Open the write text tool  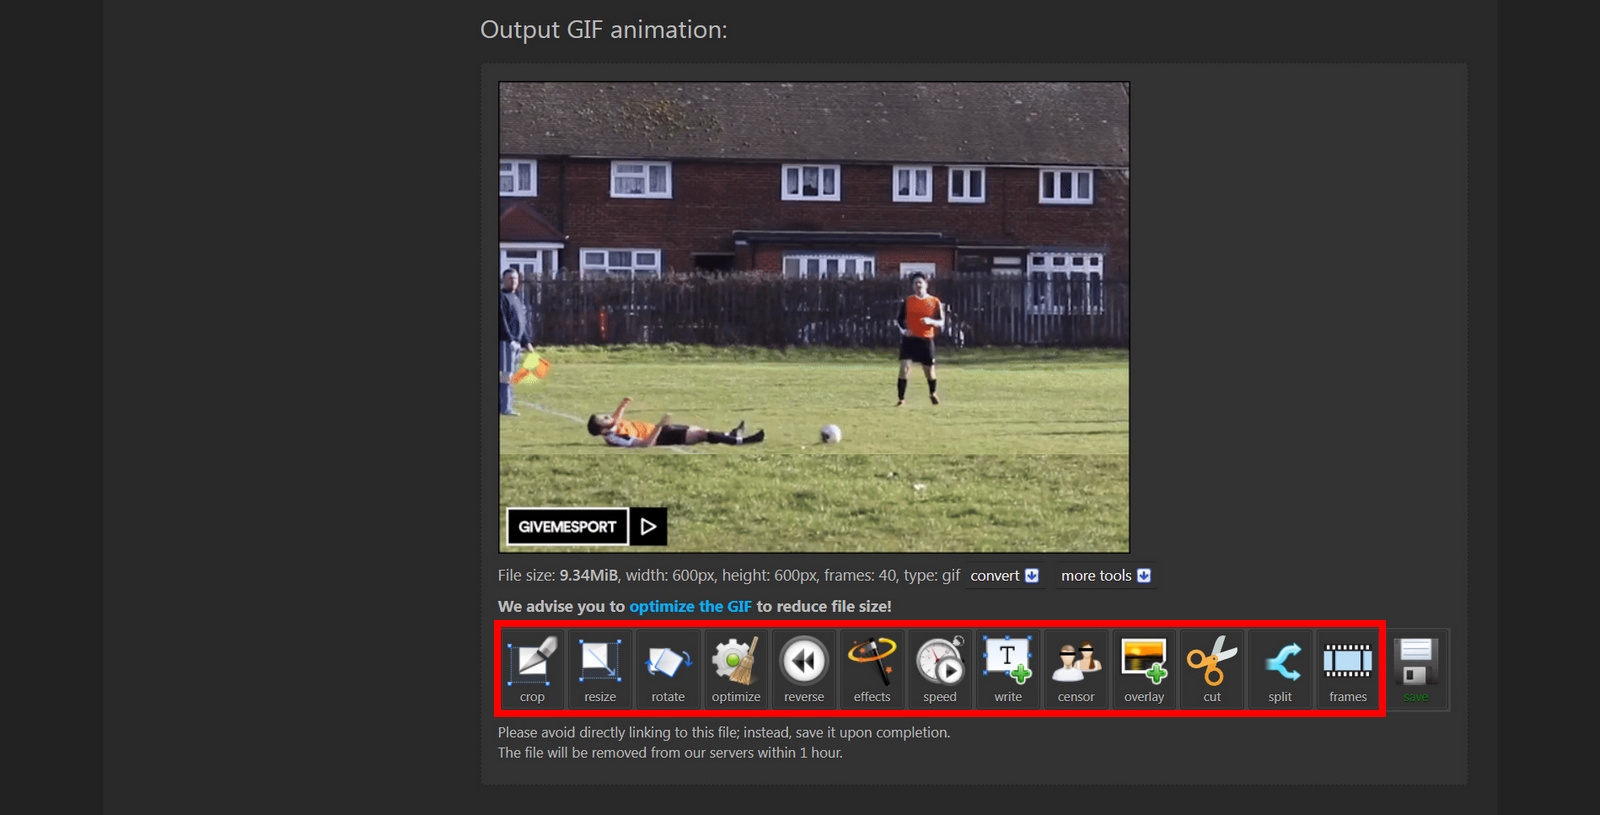point(1008,670)
